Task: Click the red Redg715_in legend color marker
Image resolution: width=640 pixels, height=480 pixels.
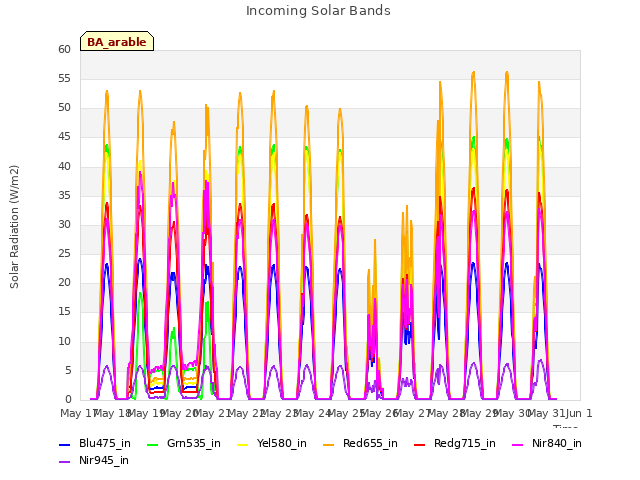Action: pyautogui.click(x=420, y=445)
